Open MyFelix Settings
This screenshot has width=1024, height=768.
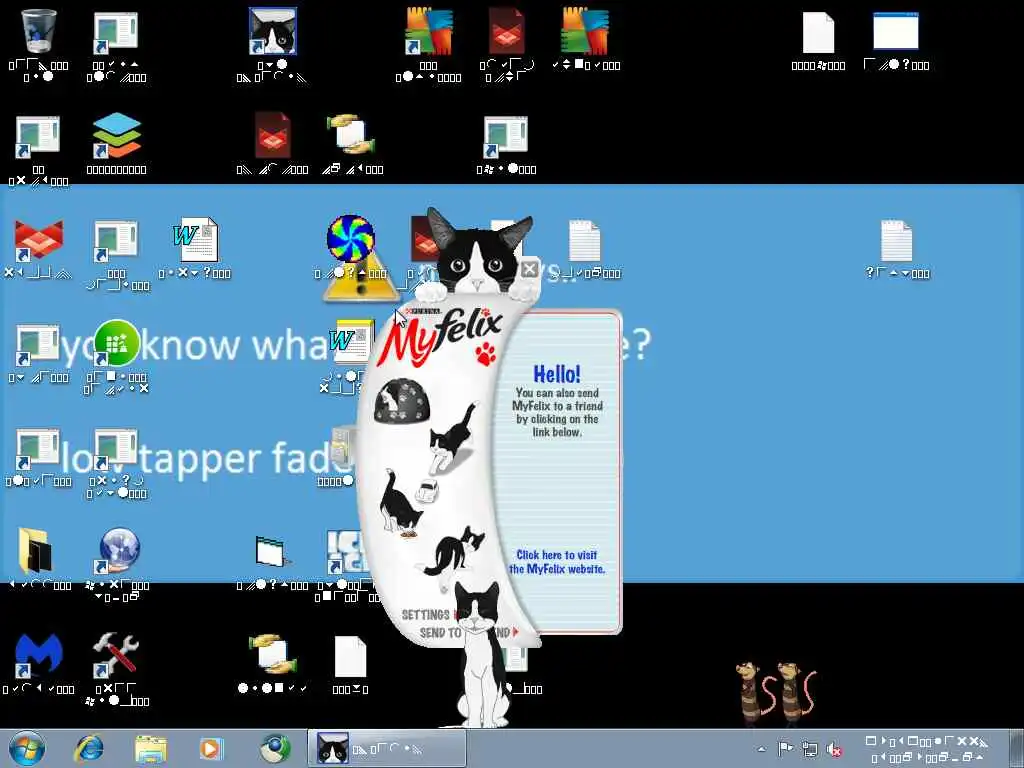click(x=425, y=615)
